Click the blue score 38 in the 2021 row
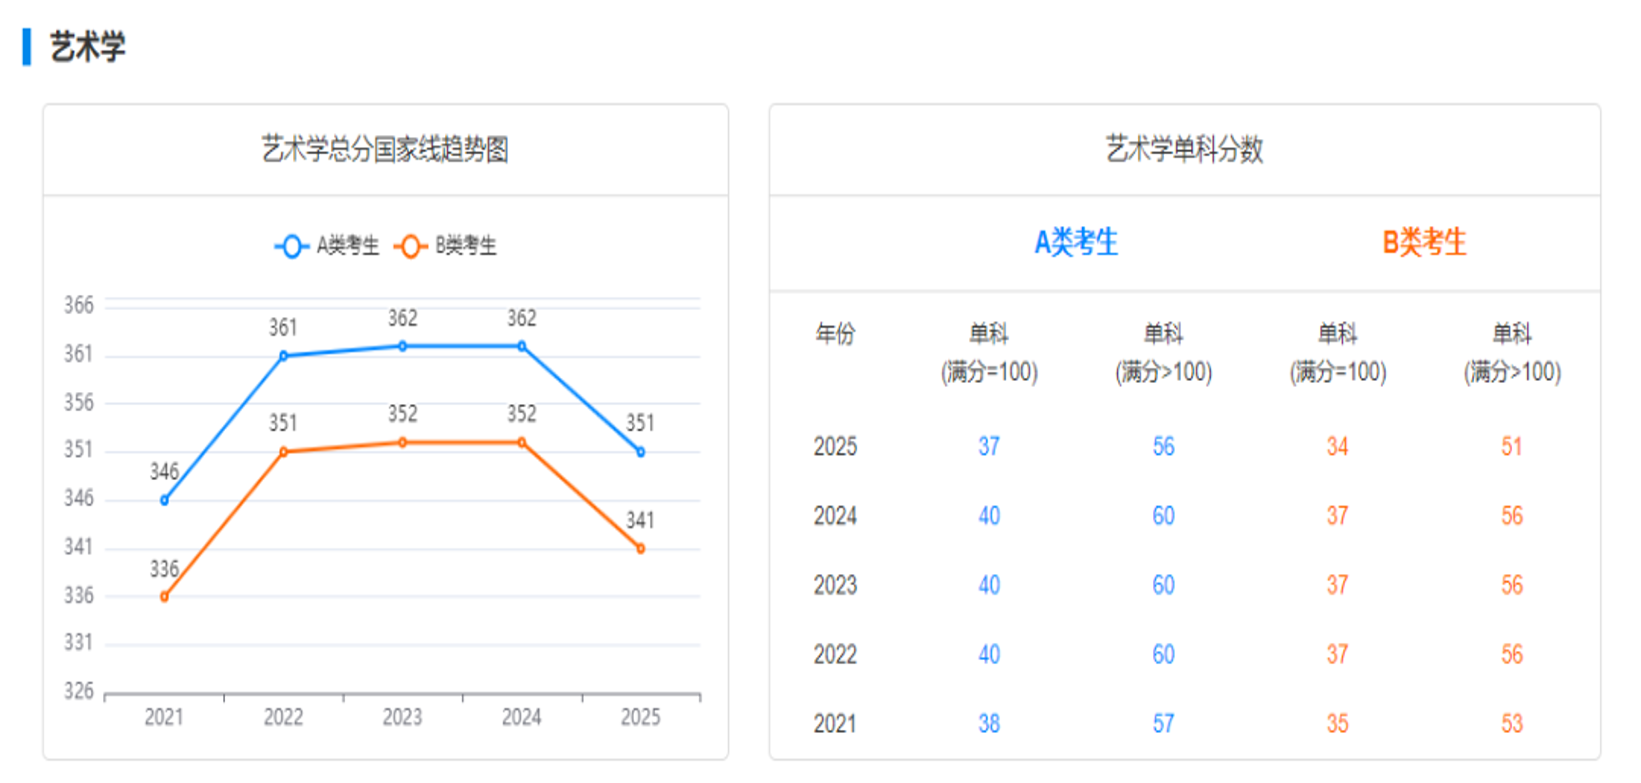This screenshot has height=783, width=1641. click(x=989, y=724)
